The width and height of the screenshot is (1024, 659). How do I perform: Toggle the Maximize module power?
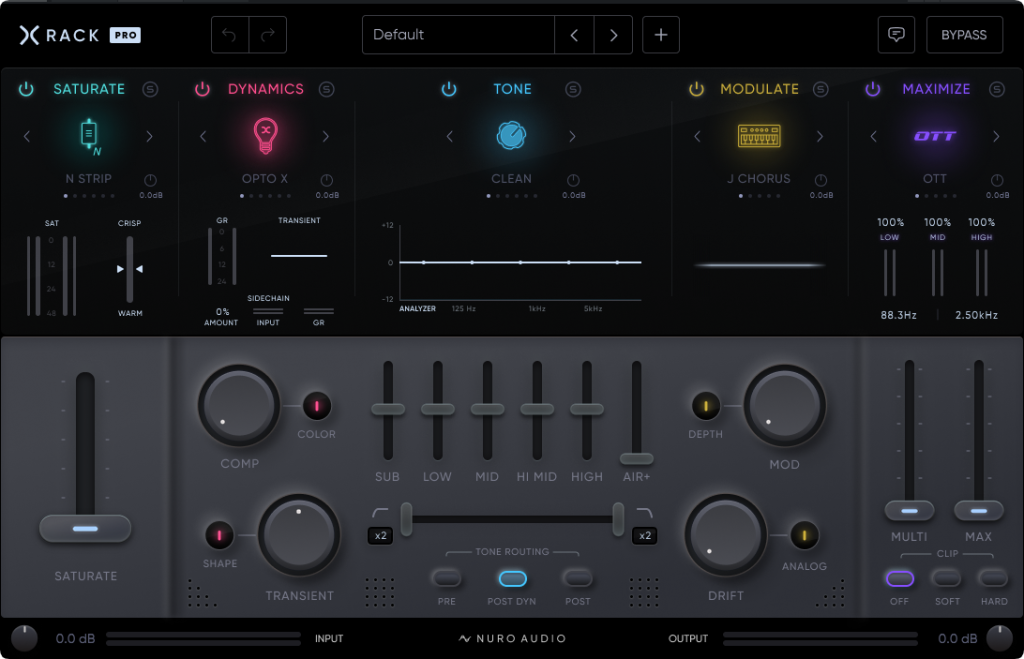(872, 89)
